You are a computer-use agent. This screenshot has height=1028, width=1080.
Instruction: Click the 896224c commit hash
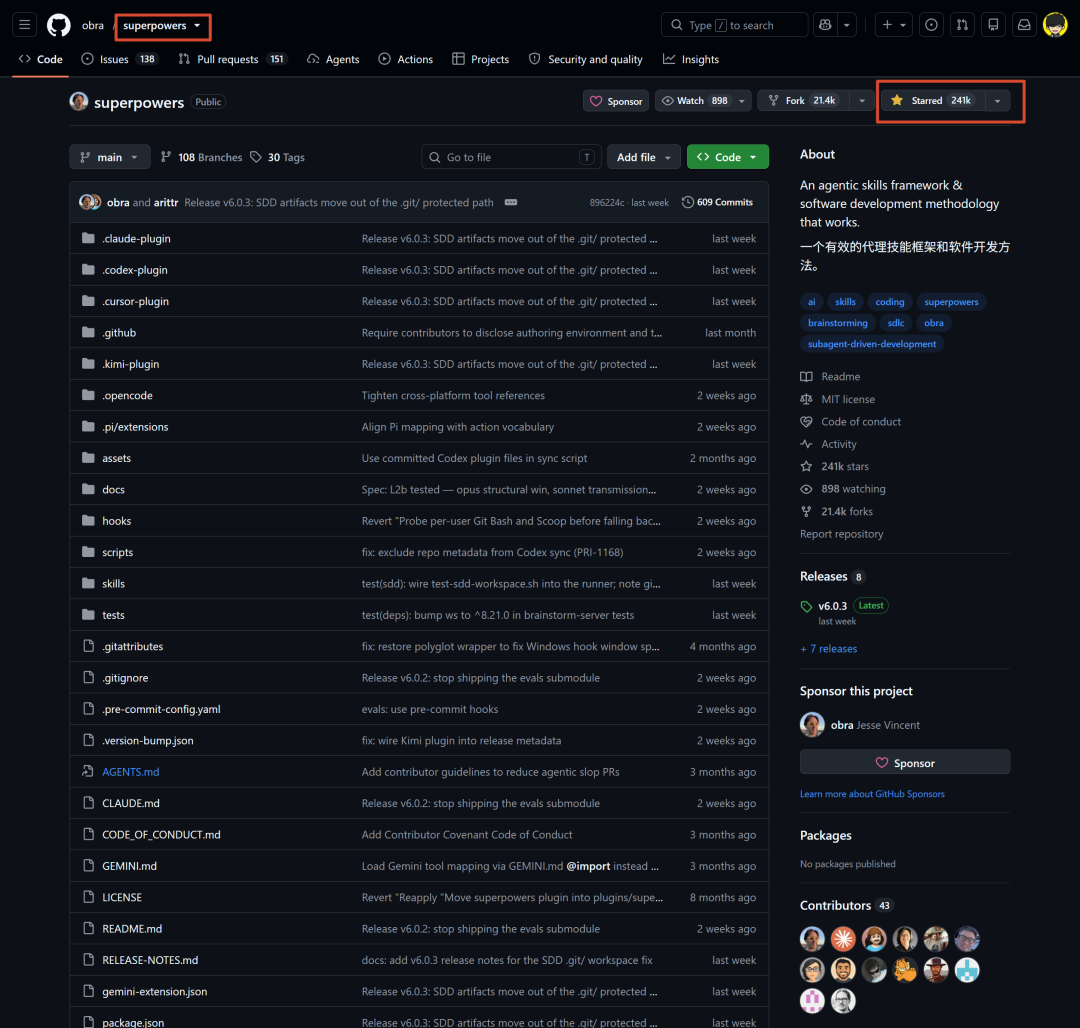pos(606,202)
